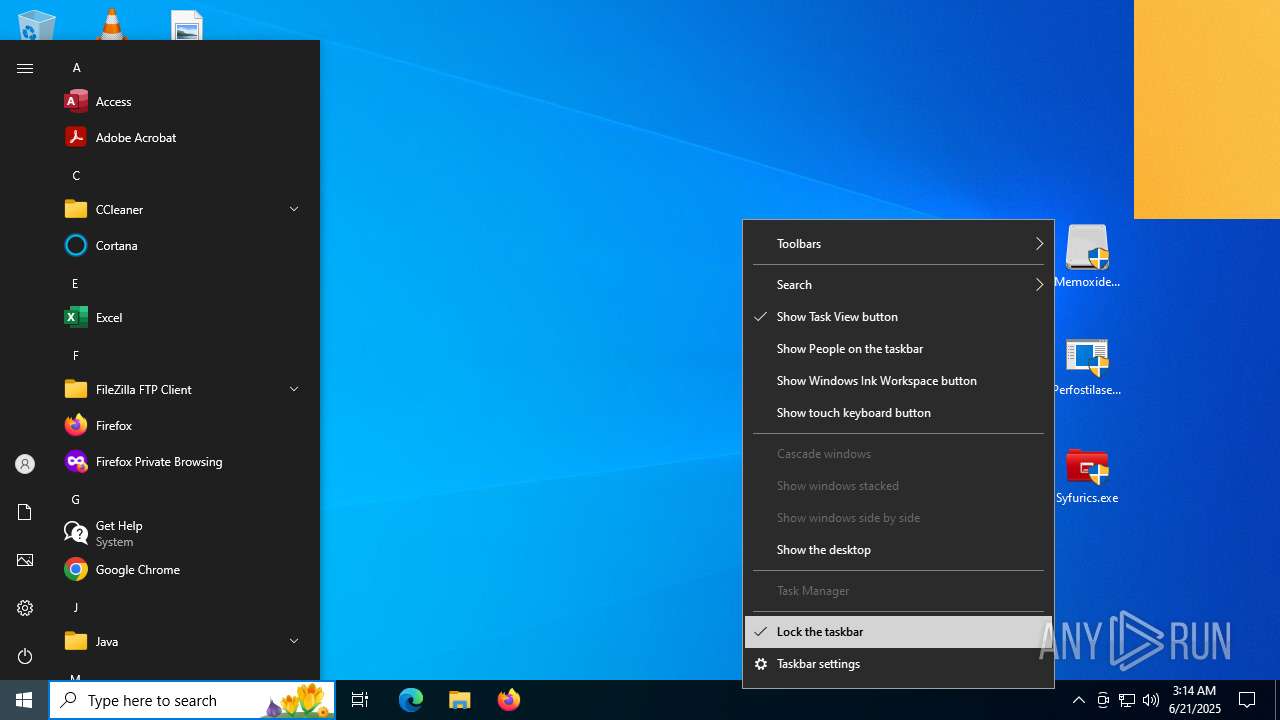
Task: Open File Explorer from the taskbar
Action: click(460, 700)
